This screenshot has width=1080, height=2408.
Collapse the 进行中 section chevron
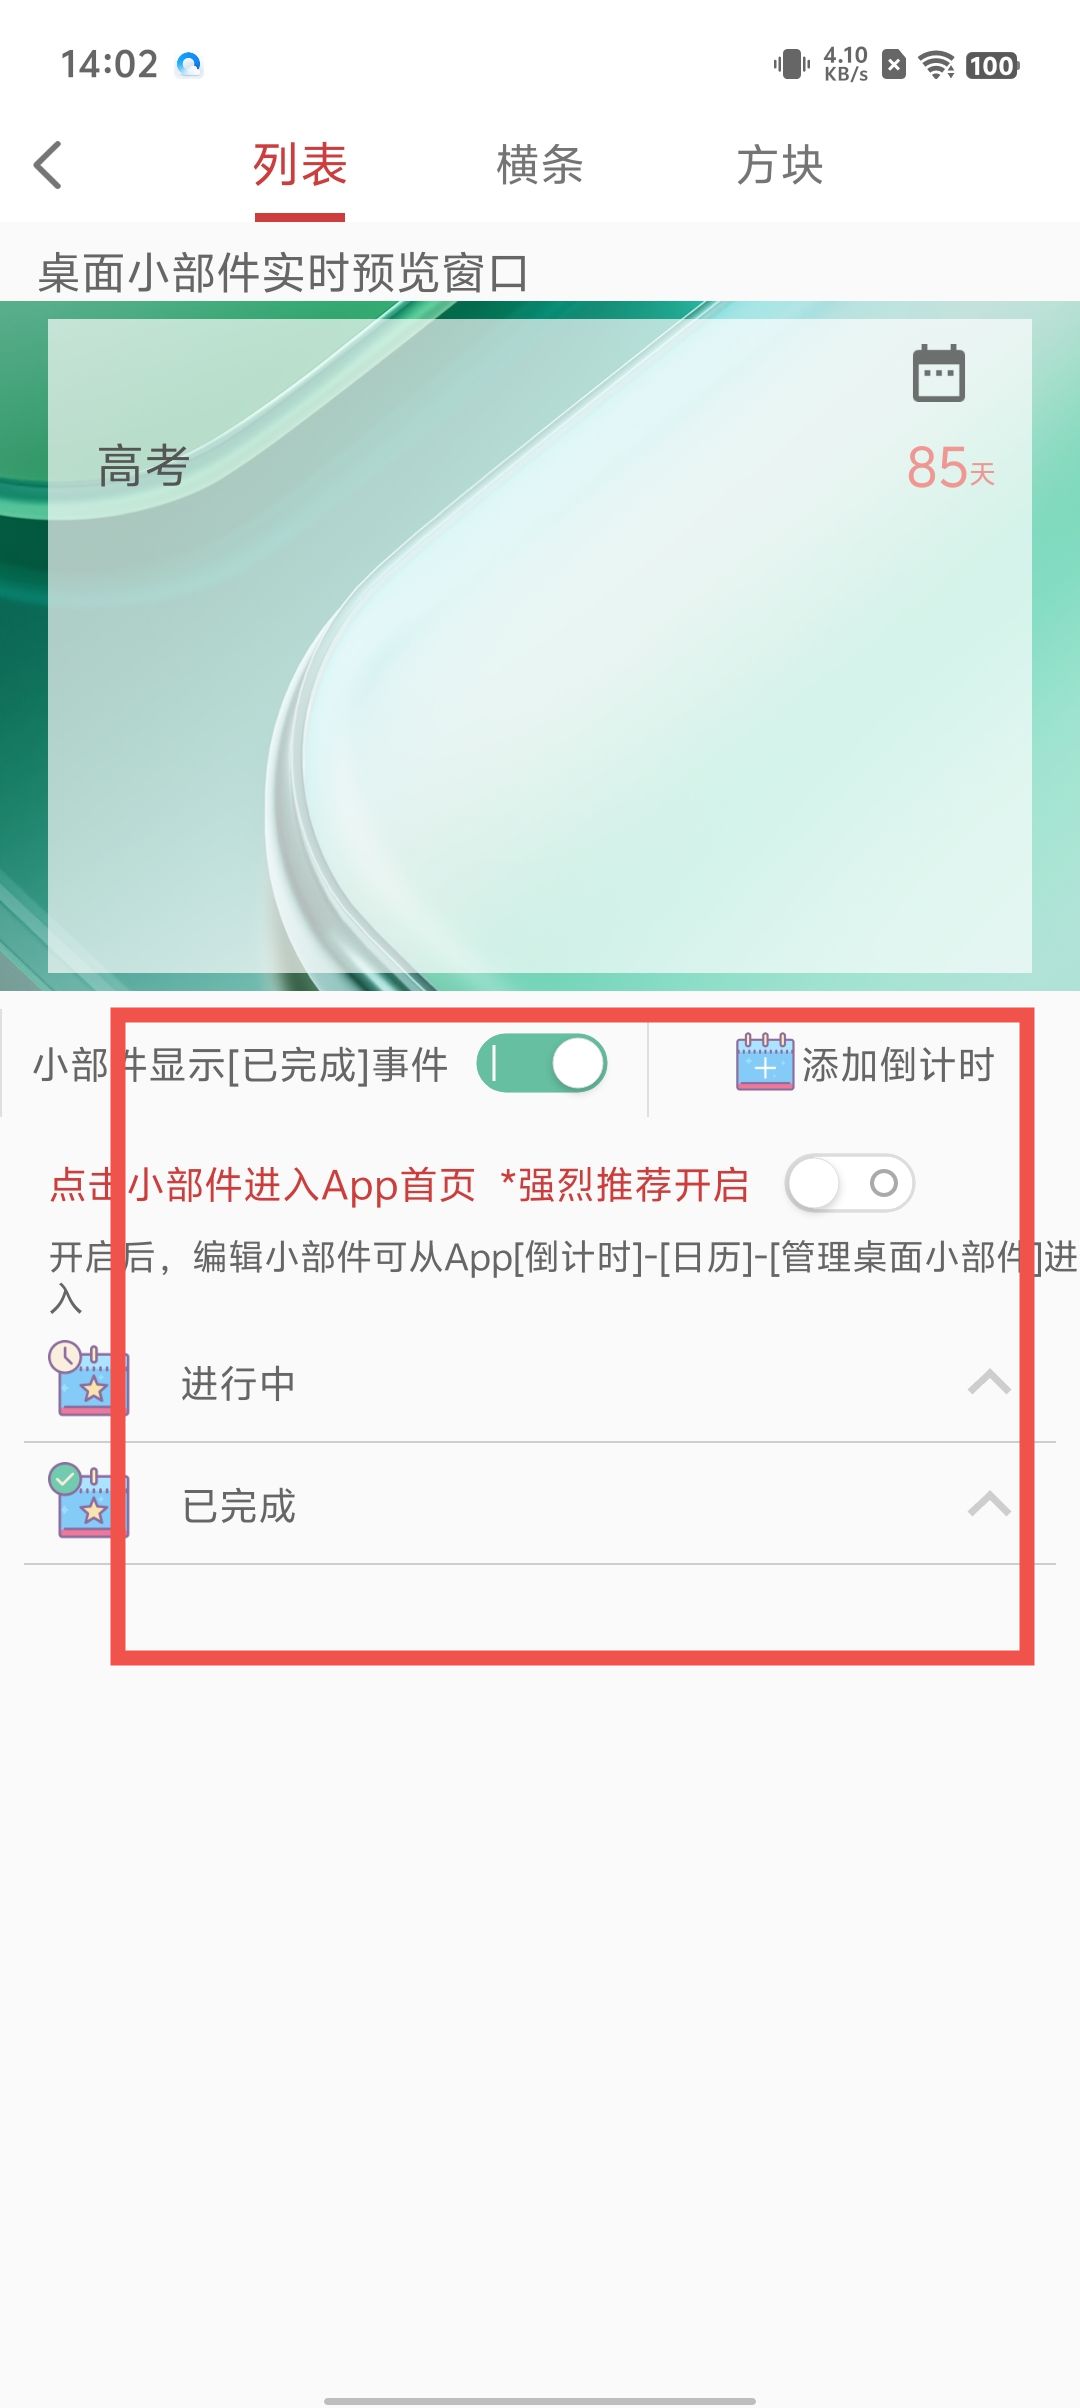tap(989, 1382)
